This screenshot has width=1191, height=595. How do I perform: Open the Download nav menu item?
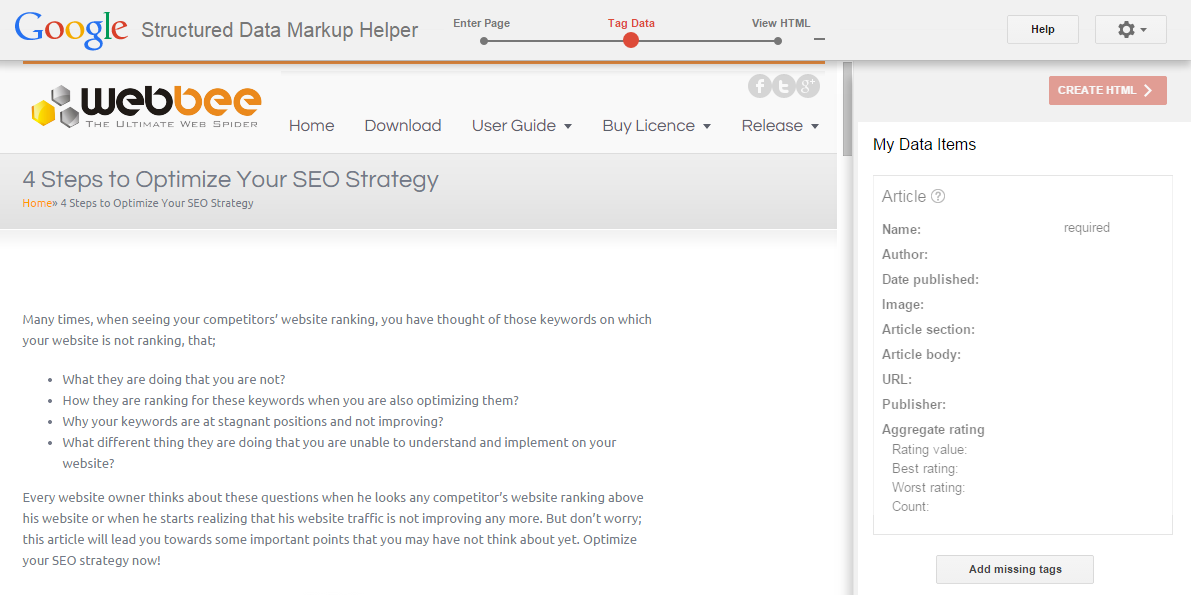403,125
